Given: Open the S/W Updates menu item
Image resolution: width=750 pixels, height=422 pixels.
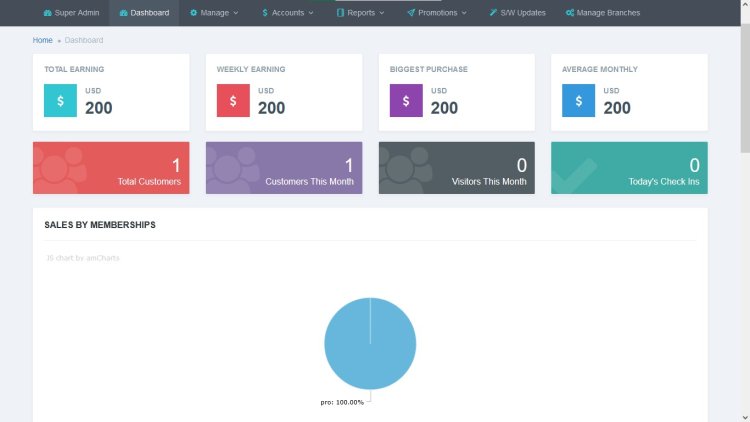Looking at the screenshot, I should 518,13.
